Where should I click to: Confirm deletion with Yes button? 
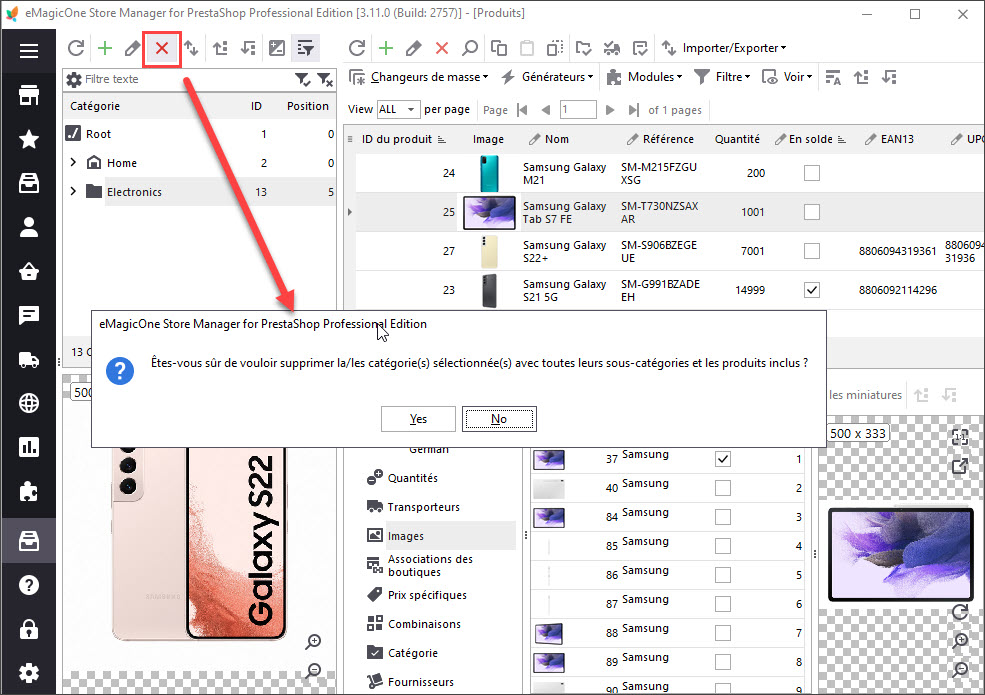pos(418,419)
